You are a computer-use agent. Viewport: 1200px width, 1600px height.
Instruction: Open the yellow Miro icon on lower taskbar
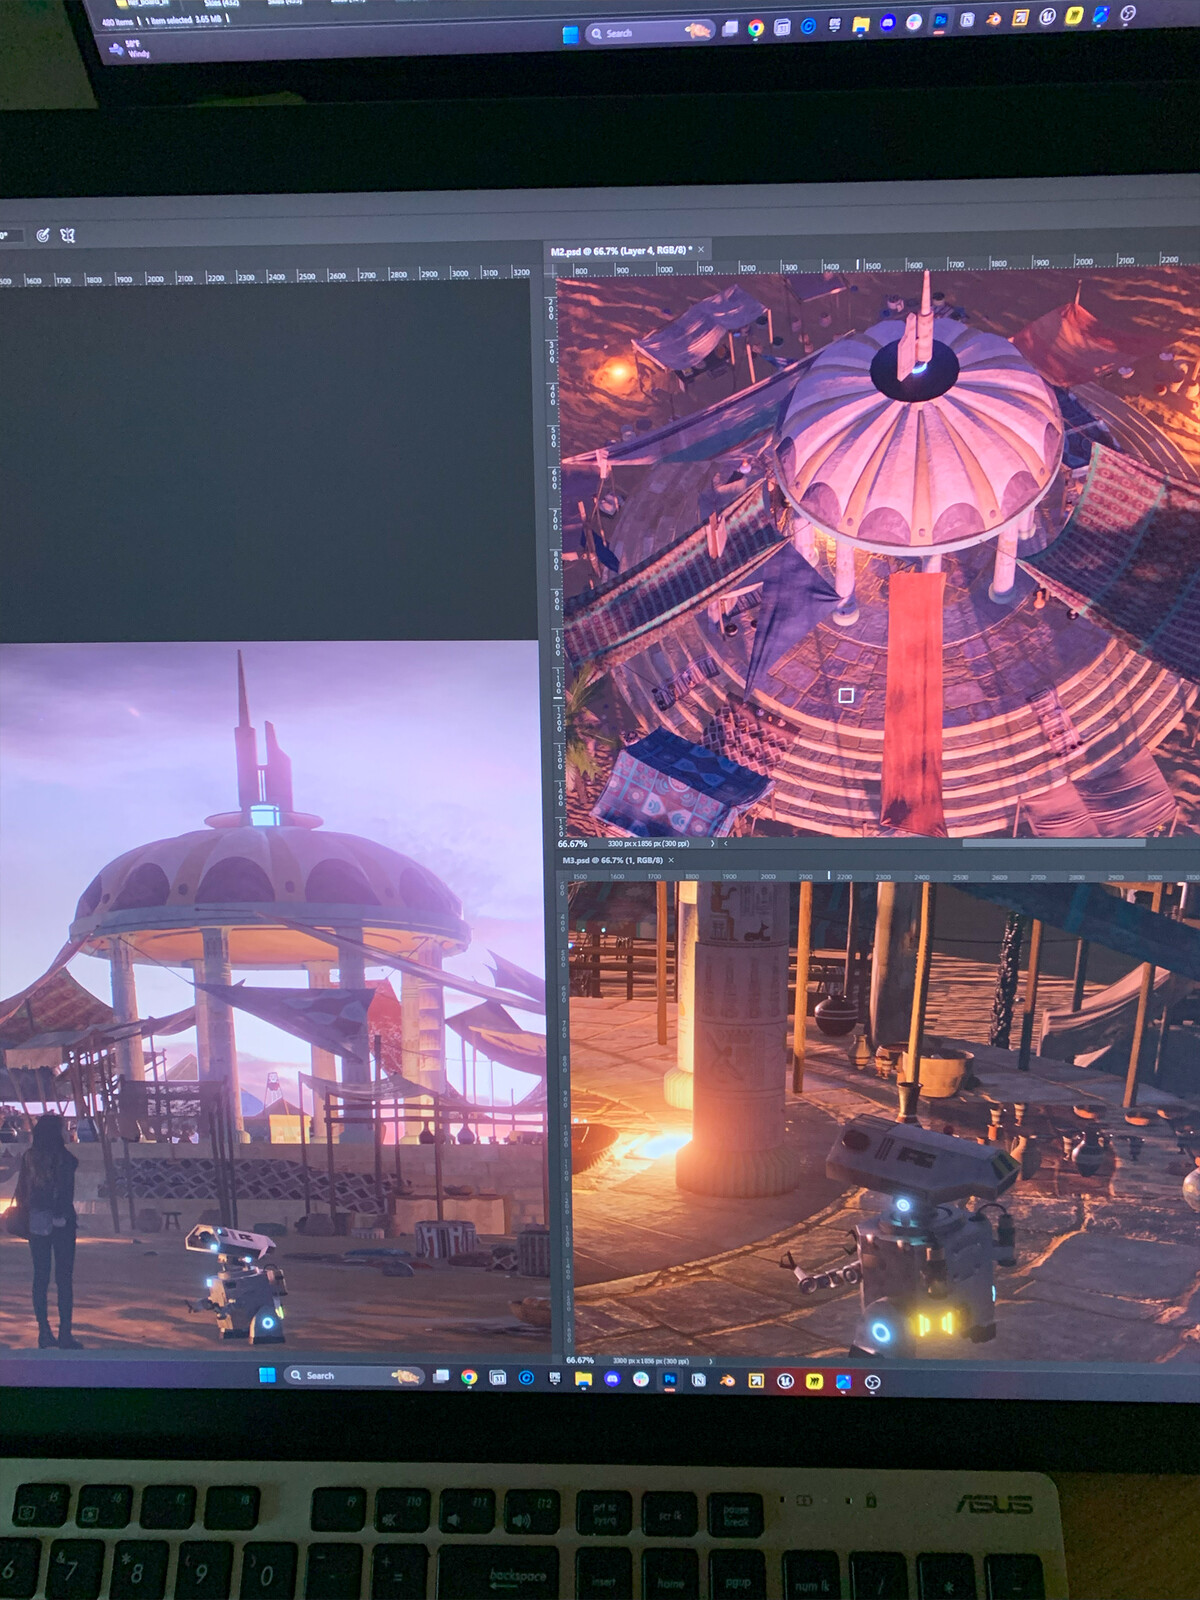(x=814, y=1381)
